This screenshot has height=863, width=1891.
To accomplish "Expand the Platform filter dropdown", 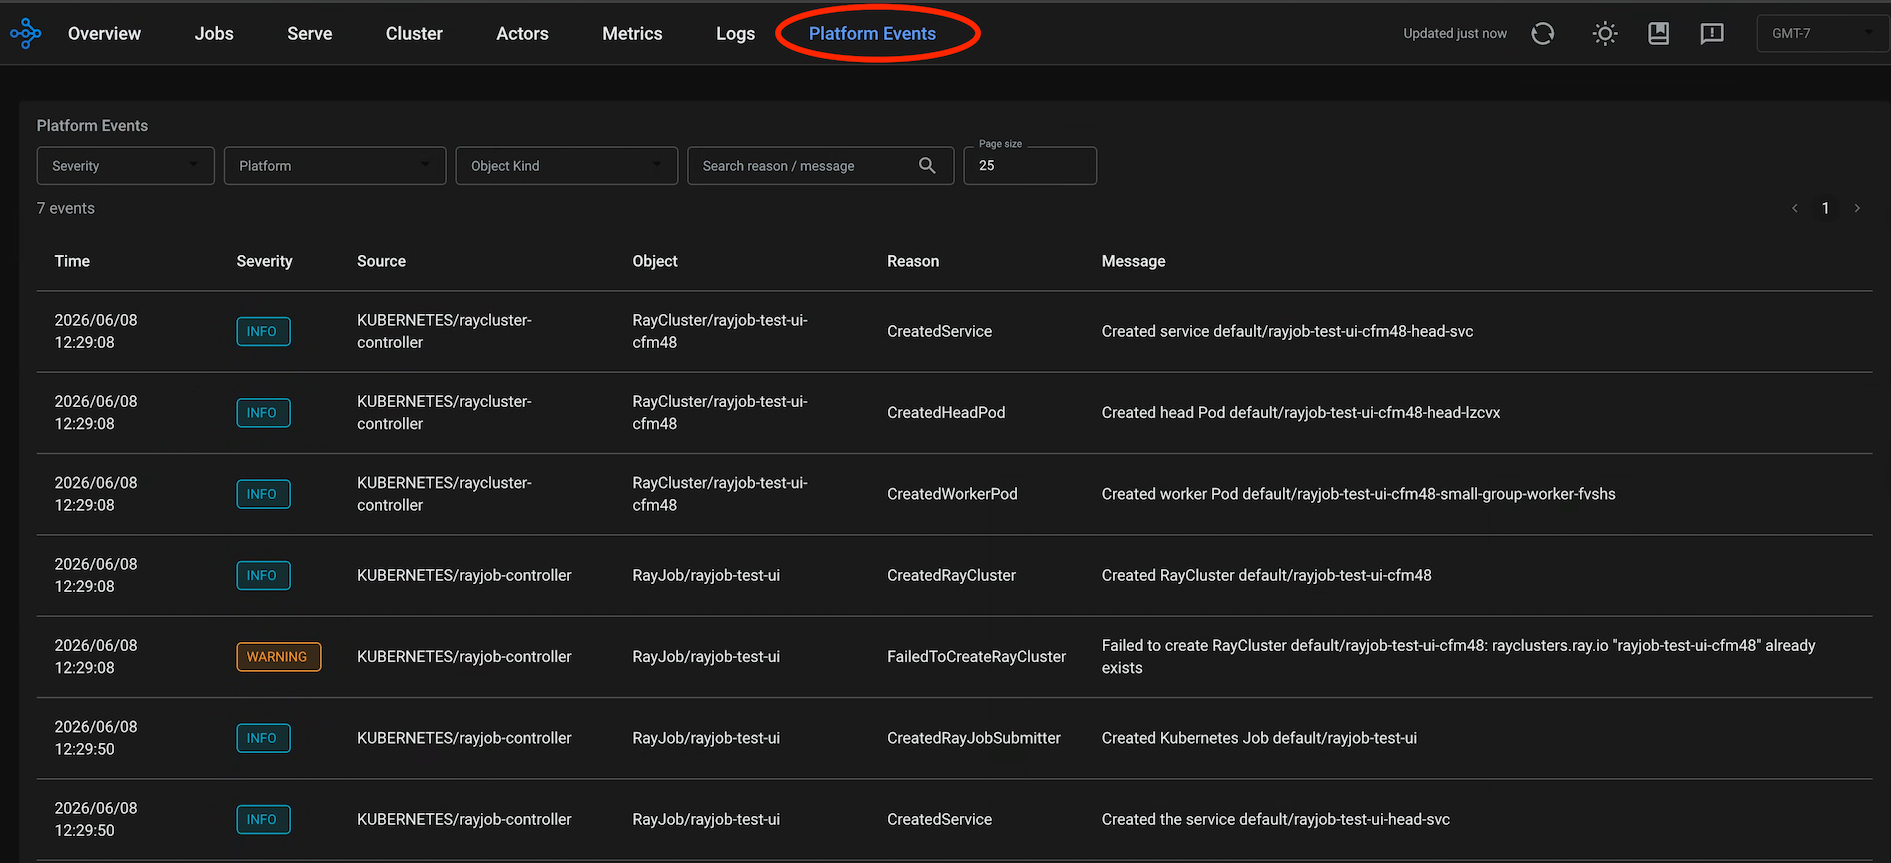I will click(335, 166).
